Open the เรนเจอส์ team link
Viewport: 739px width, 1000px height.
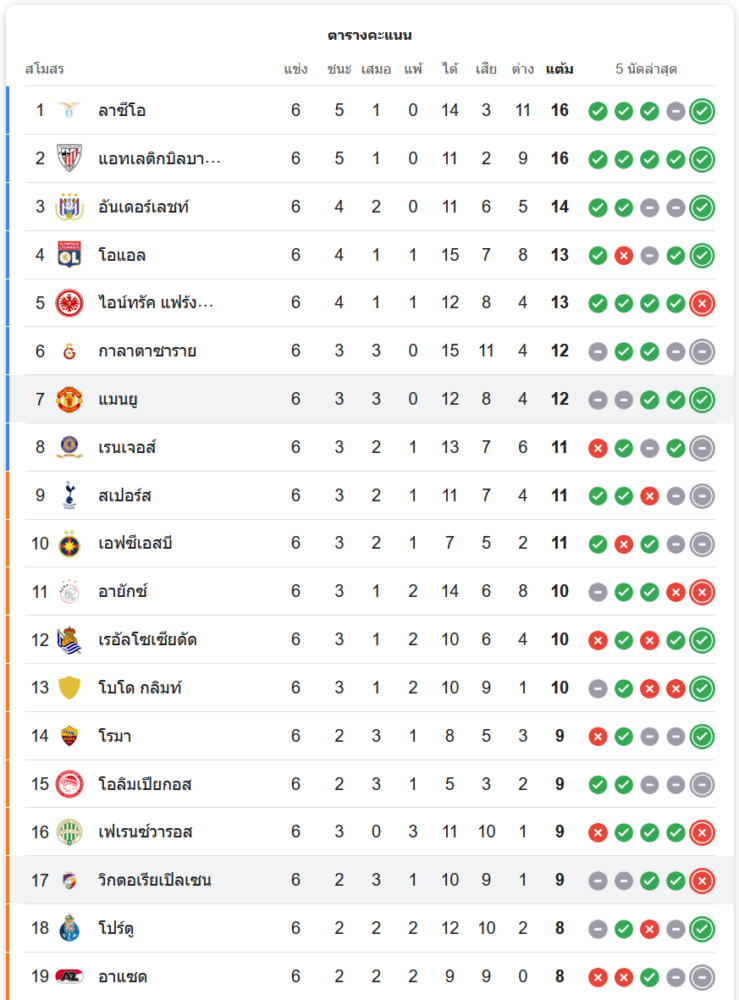[127, 447]
